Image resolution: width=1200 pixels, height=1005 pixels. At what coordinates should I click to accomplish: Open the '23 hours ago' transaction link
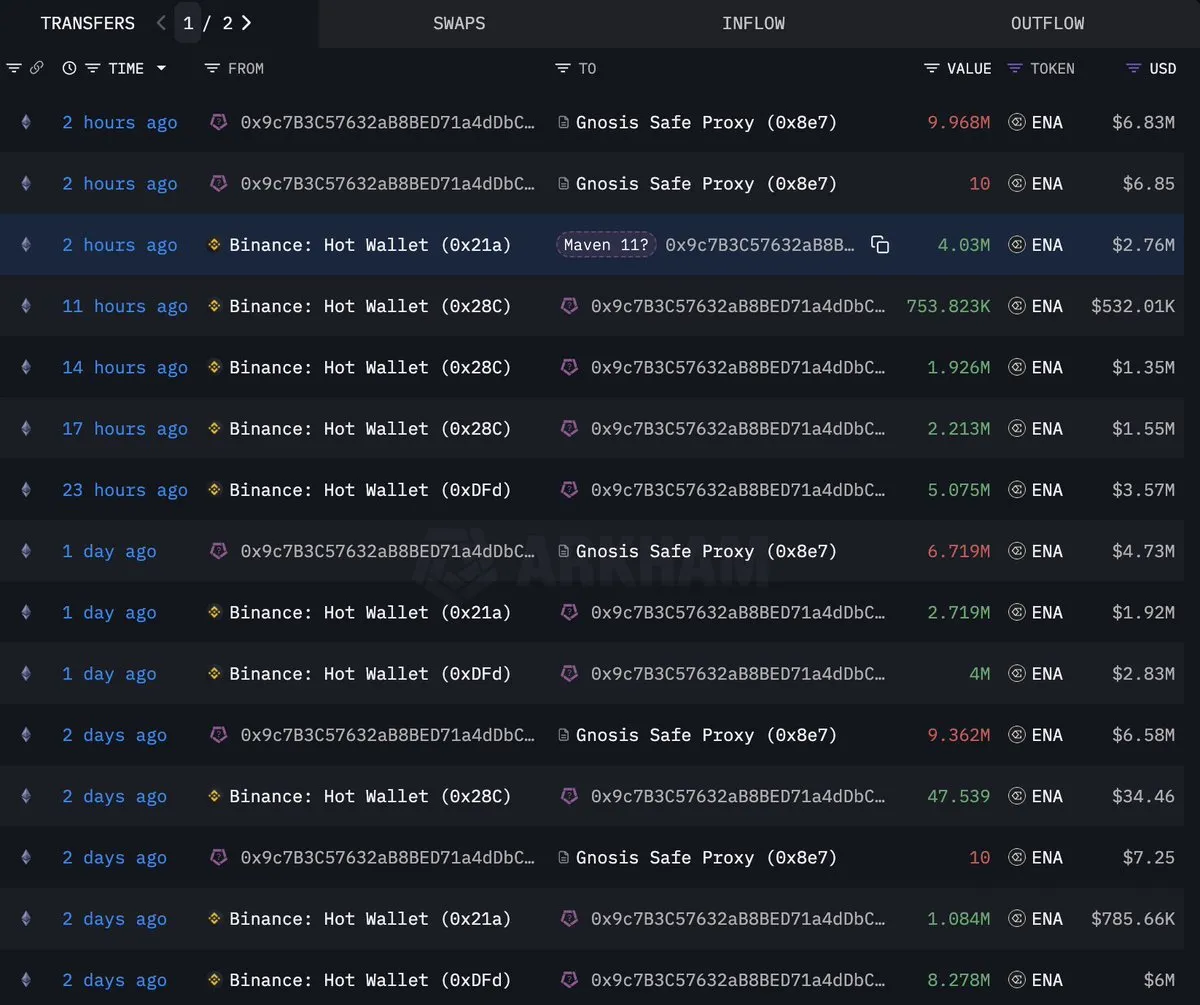(x=125, y=490)
